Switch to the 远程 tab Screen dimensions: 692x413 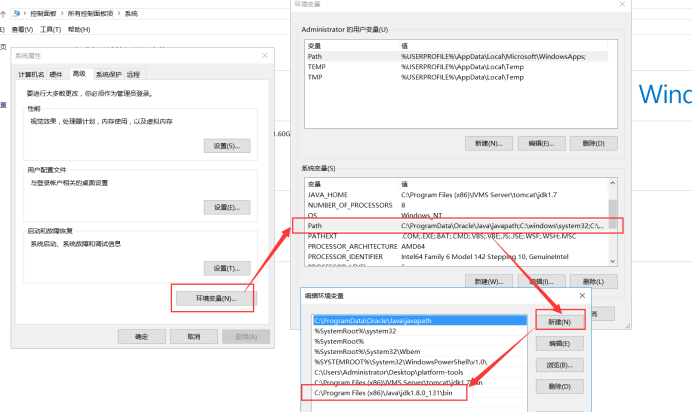tap(133, 75)
